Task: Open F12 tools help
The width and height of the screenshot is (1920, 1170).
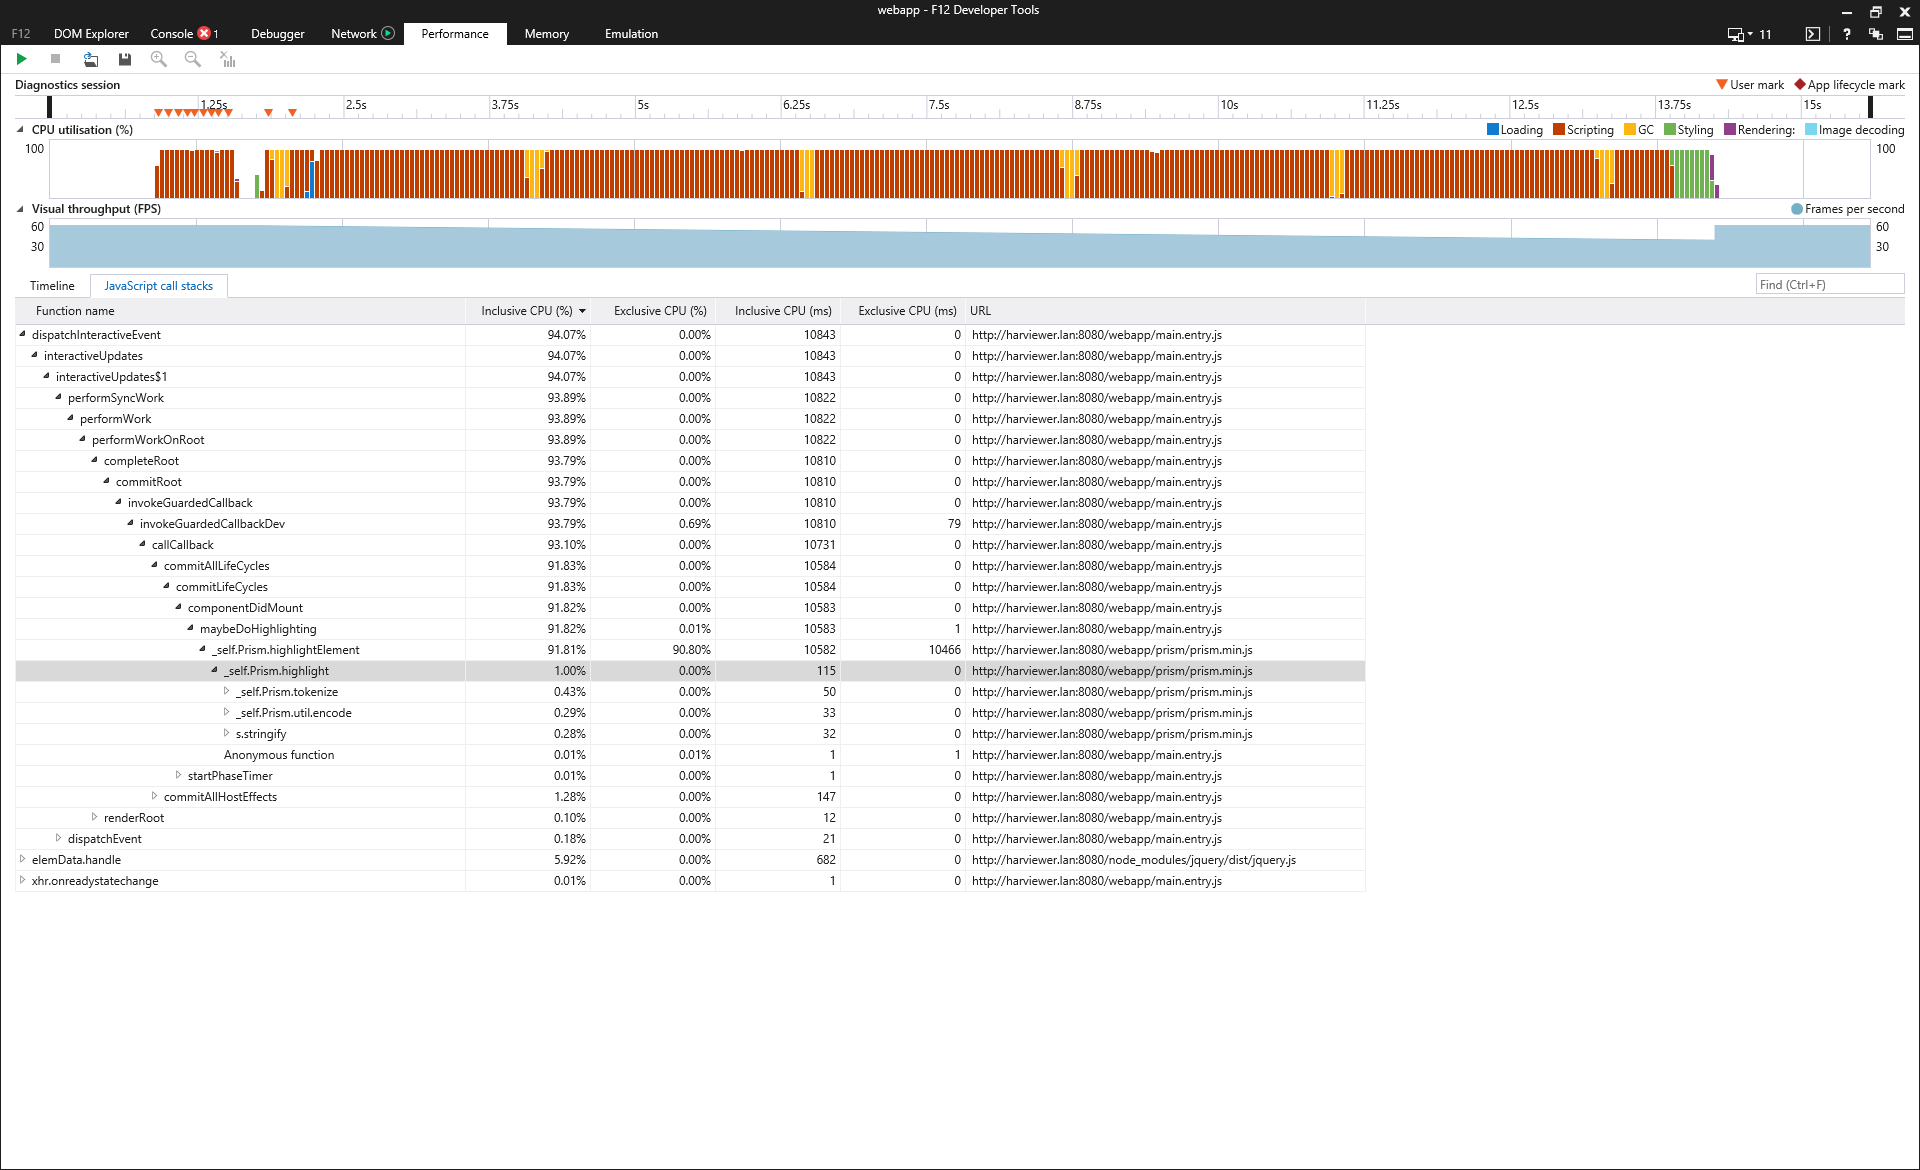Action: [x=1846, y=34]
